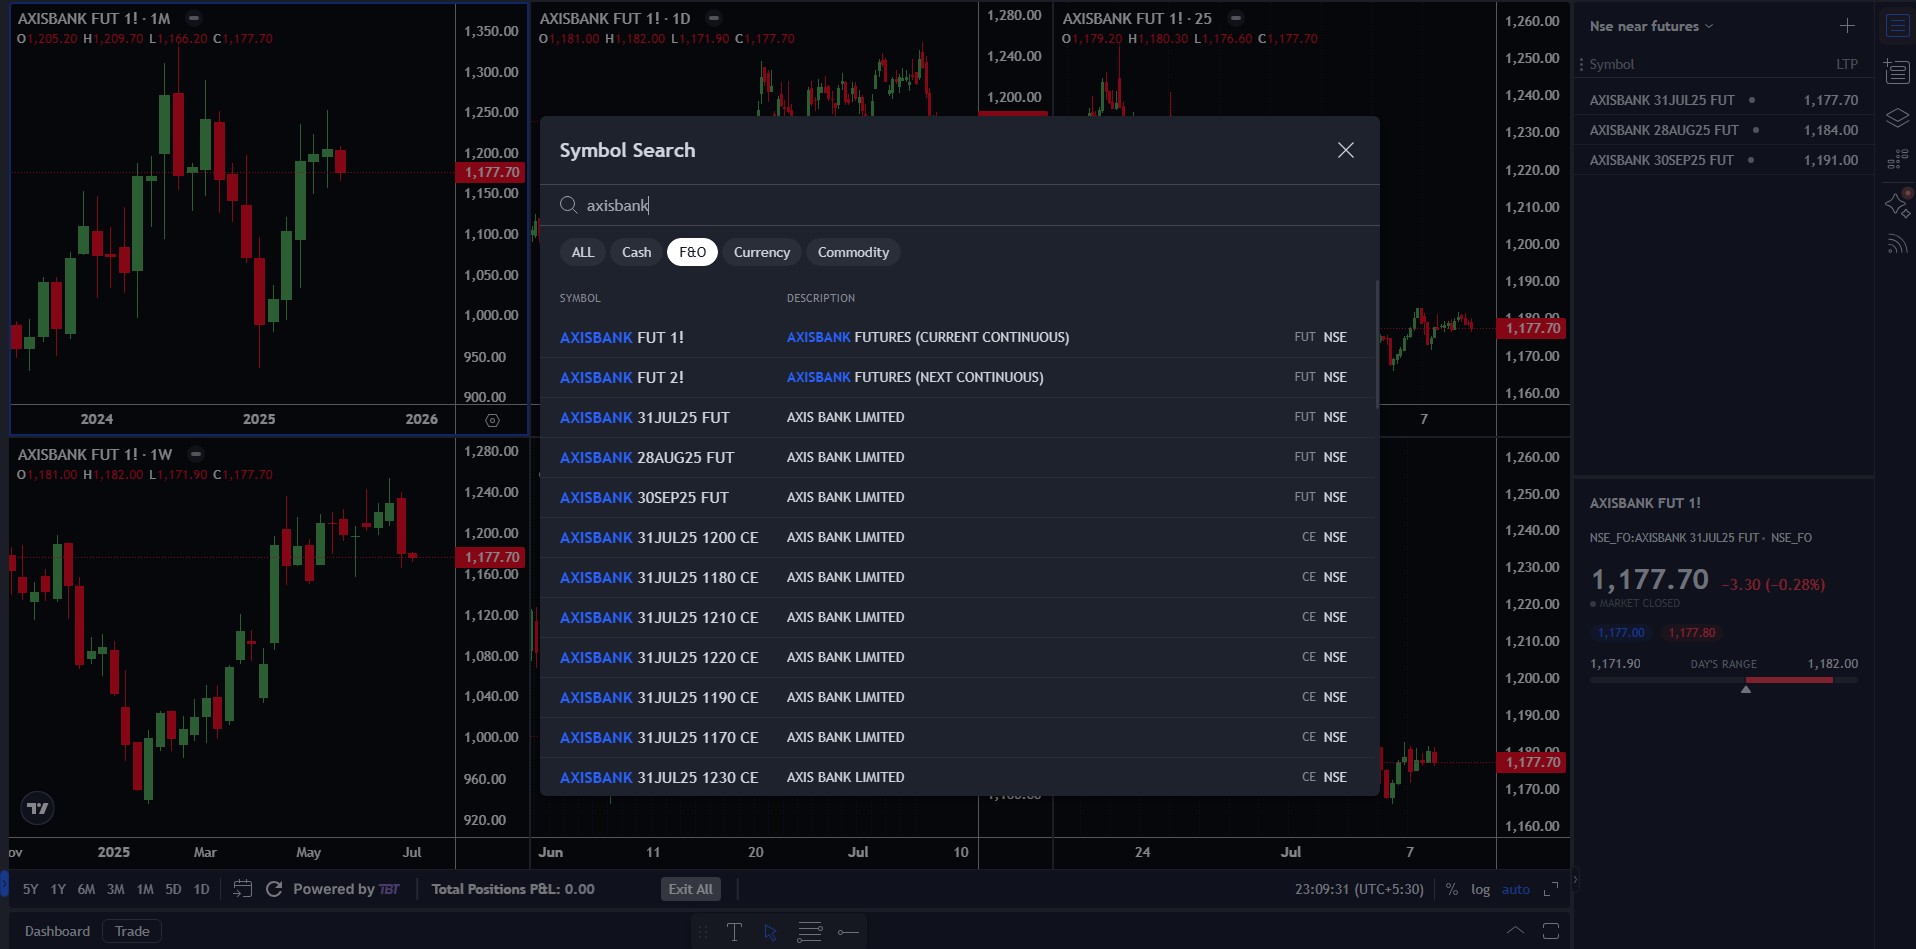Open the sparkle icon with notification dot
This screenshot has height=949, width=1916.
(x=1897, y=203)
